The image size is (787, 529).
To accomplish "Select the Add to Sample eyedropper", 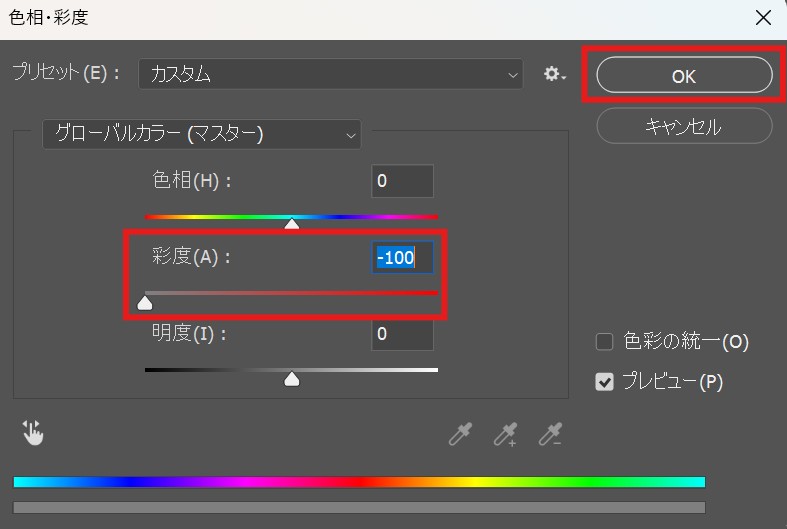I will point(505,434).
